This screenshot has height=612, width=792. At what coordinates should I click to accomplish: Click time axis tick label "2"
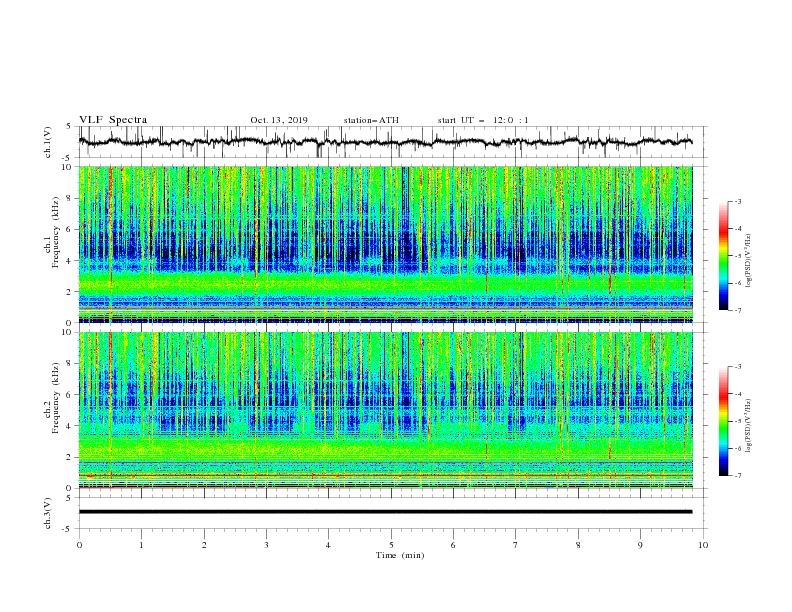point(204,545)
